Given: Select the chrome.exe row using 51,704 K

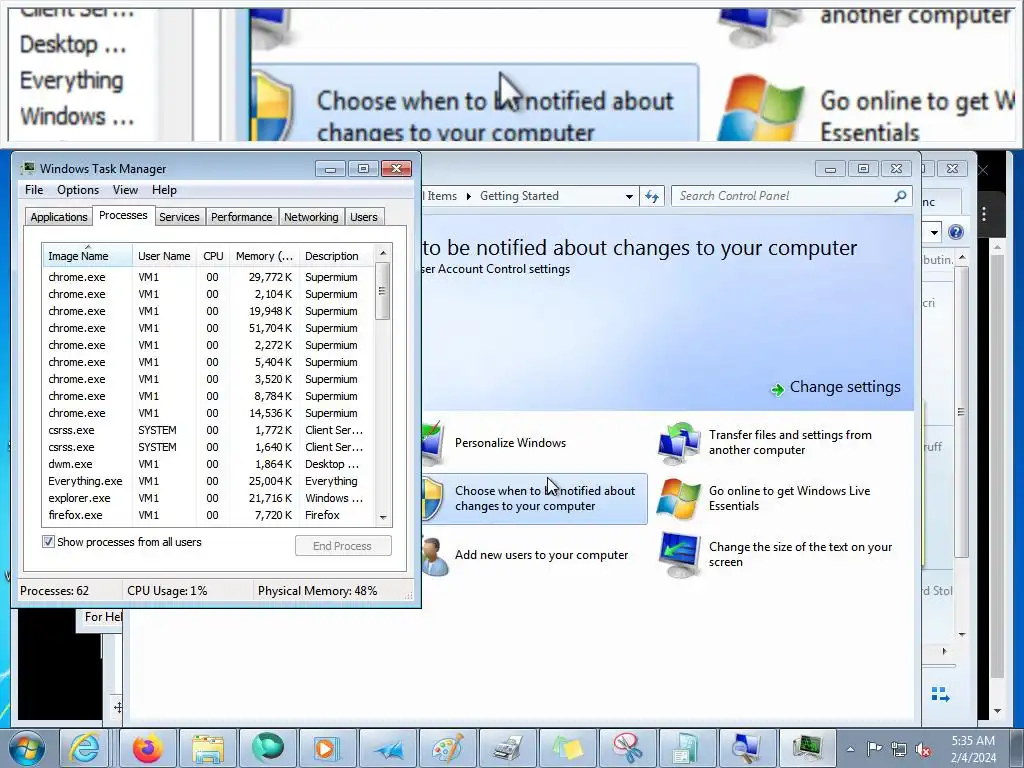Looking at the screenshot, I should coord(209,328).
